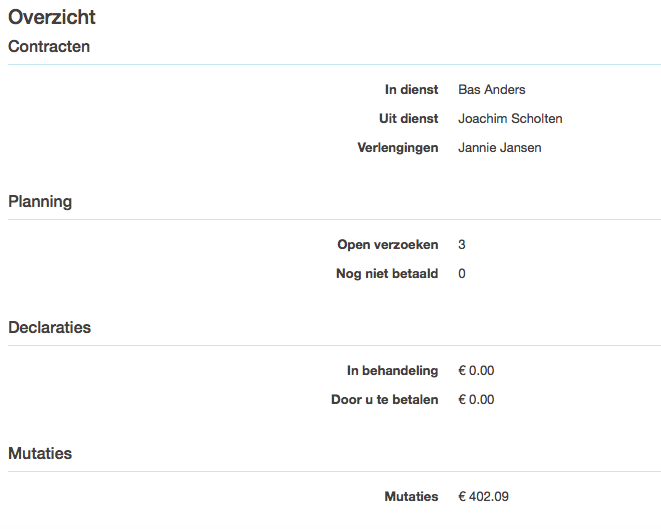This screenshot has height=529, width=661.
Task: Click the Declaraties section heading
Action: click(x=49, y=328)
